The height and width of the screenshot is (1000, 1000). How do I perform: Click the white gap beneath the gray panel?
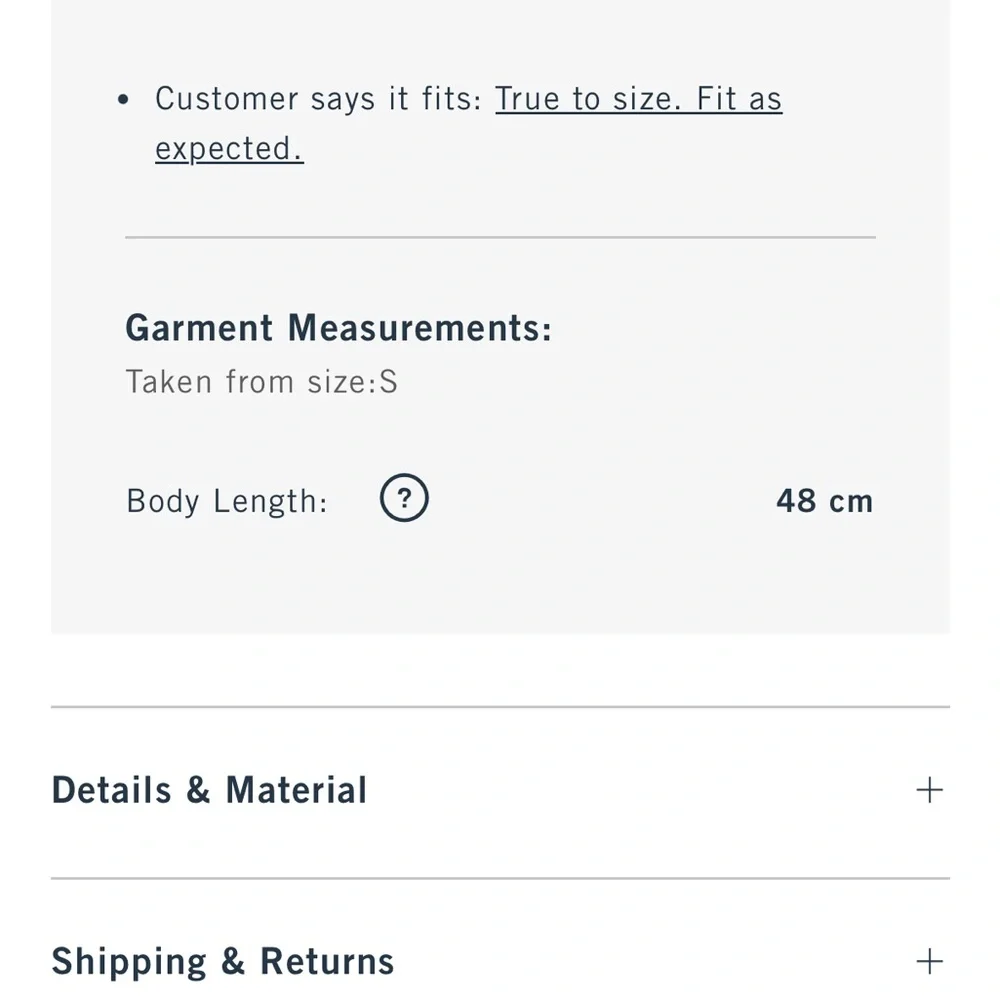pos(500,668)
